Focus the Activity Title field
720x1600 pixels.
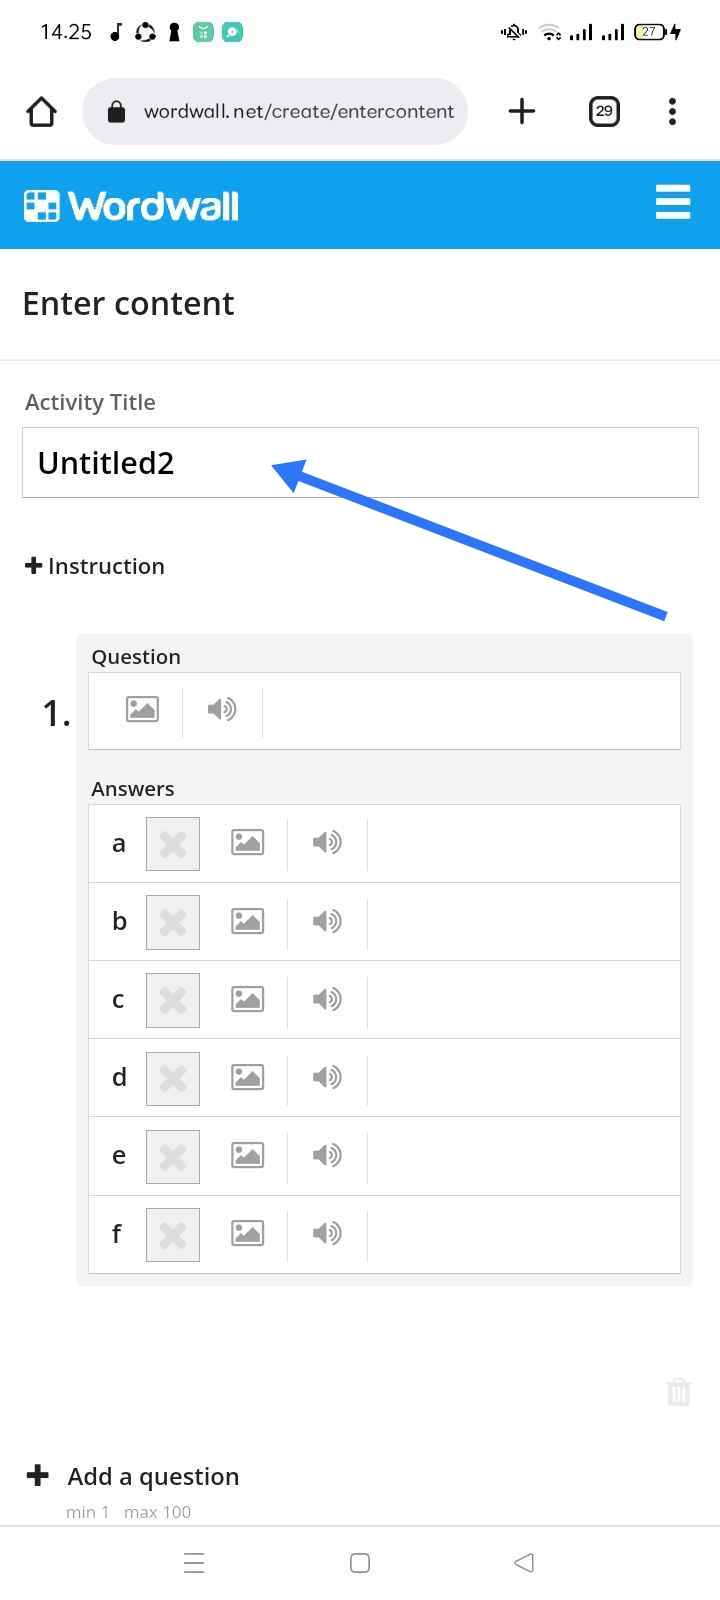click(x=360, y=463)
